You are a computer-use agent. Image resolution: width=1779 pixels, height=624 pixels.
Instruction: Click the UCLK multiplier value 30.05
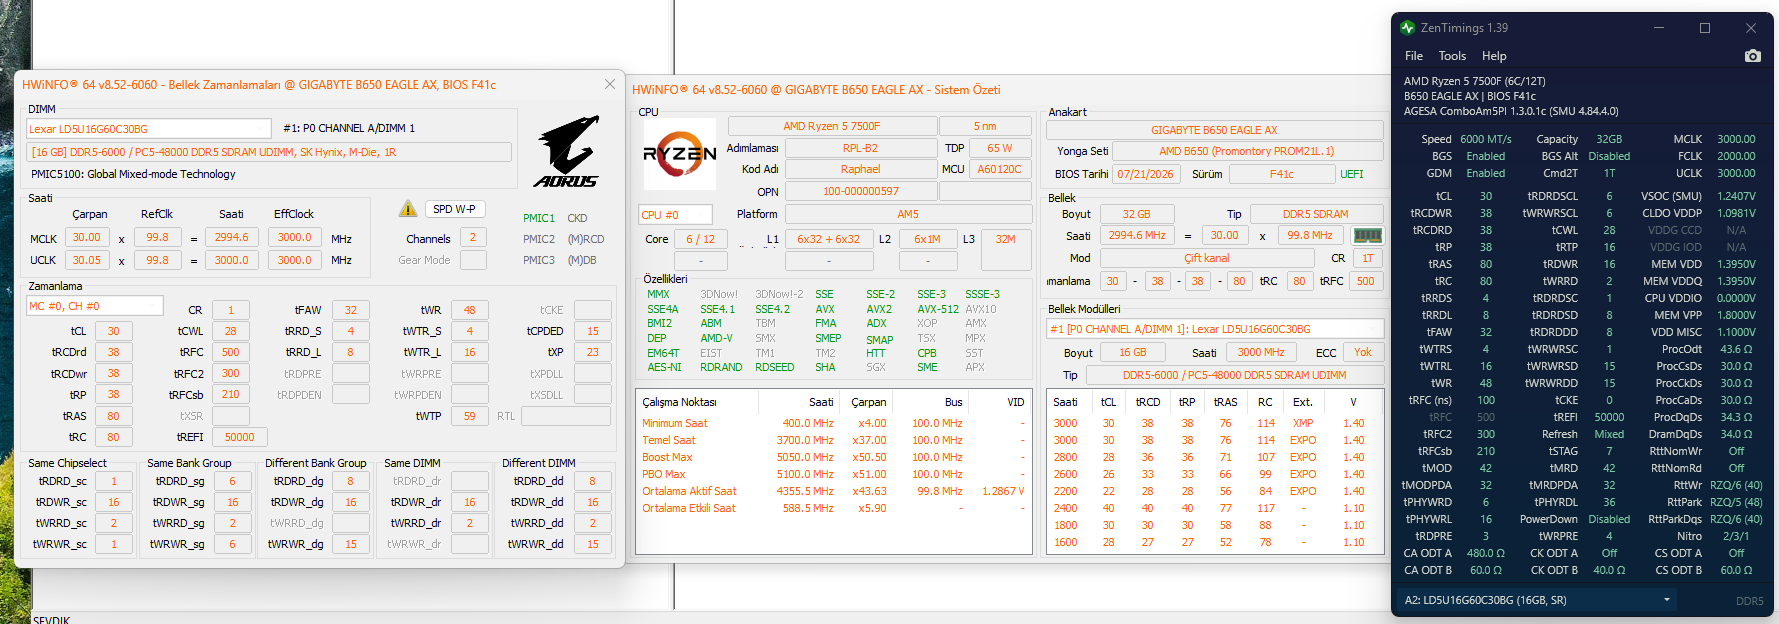[x=86, y=260]
